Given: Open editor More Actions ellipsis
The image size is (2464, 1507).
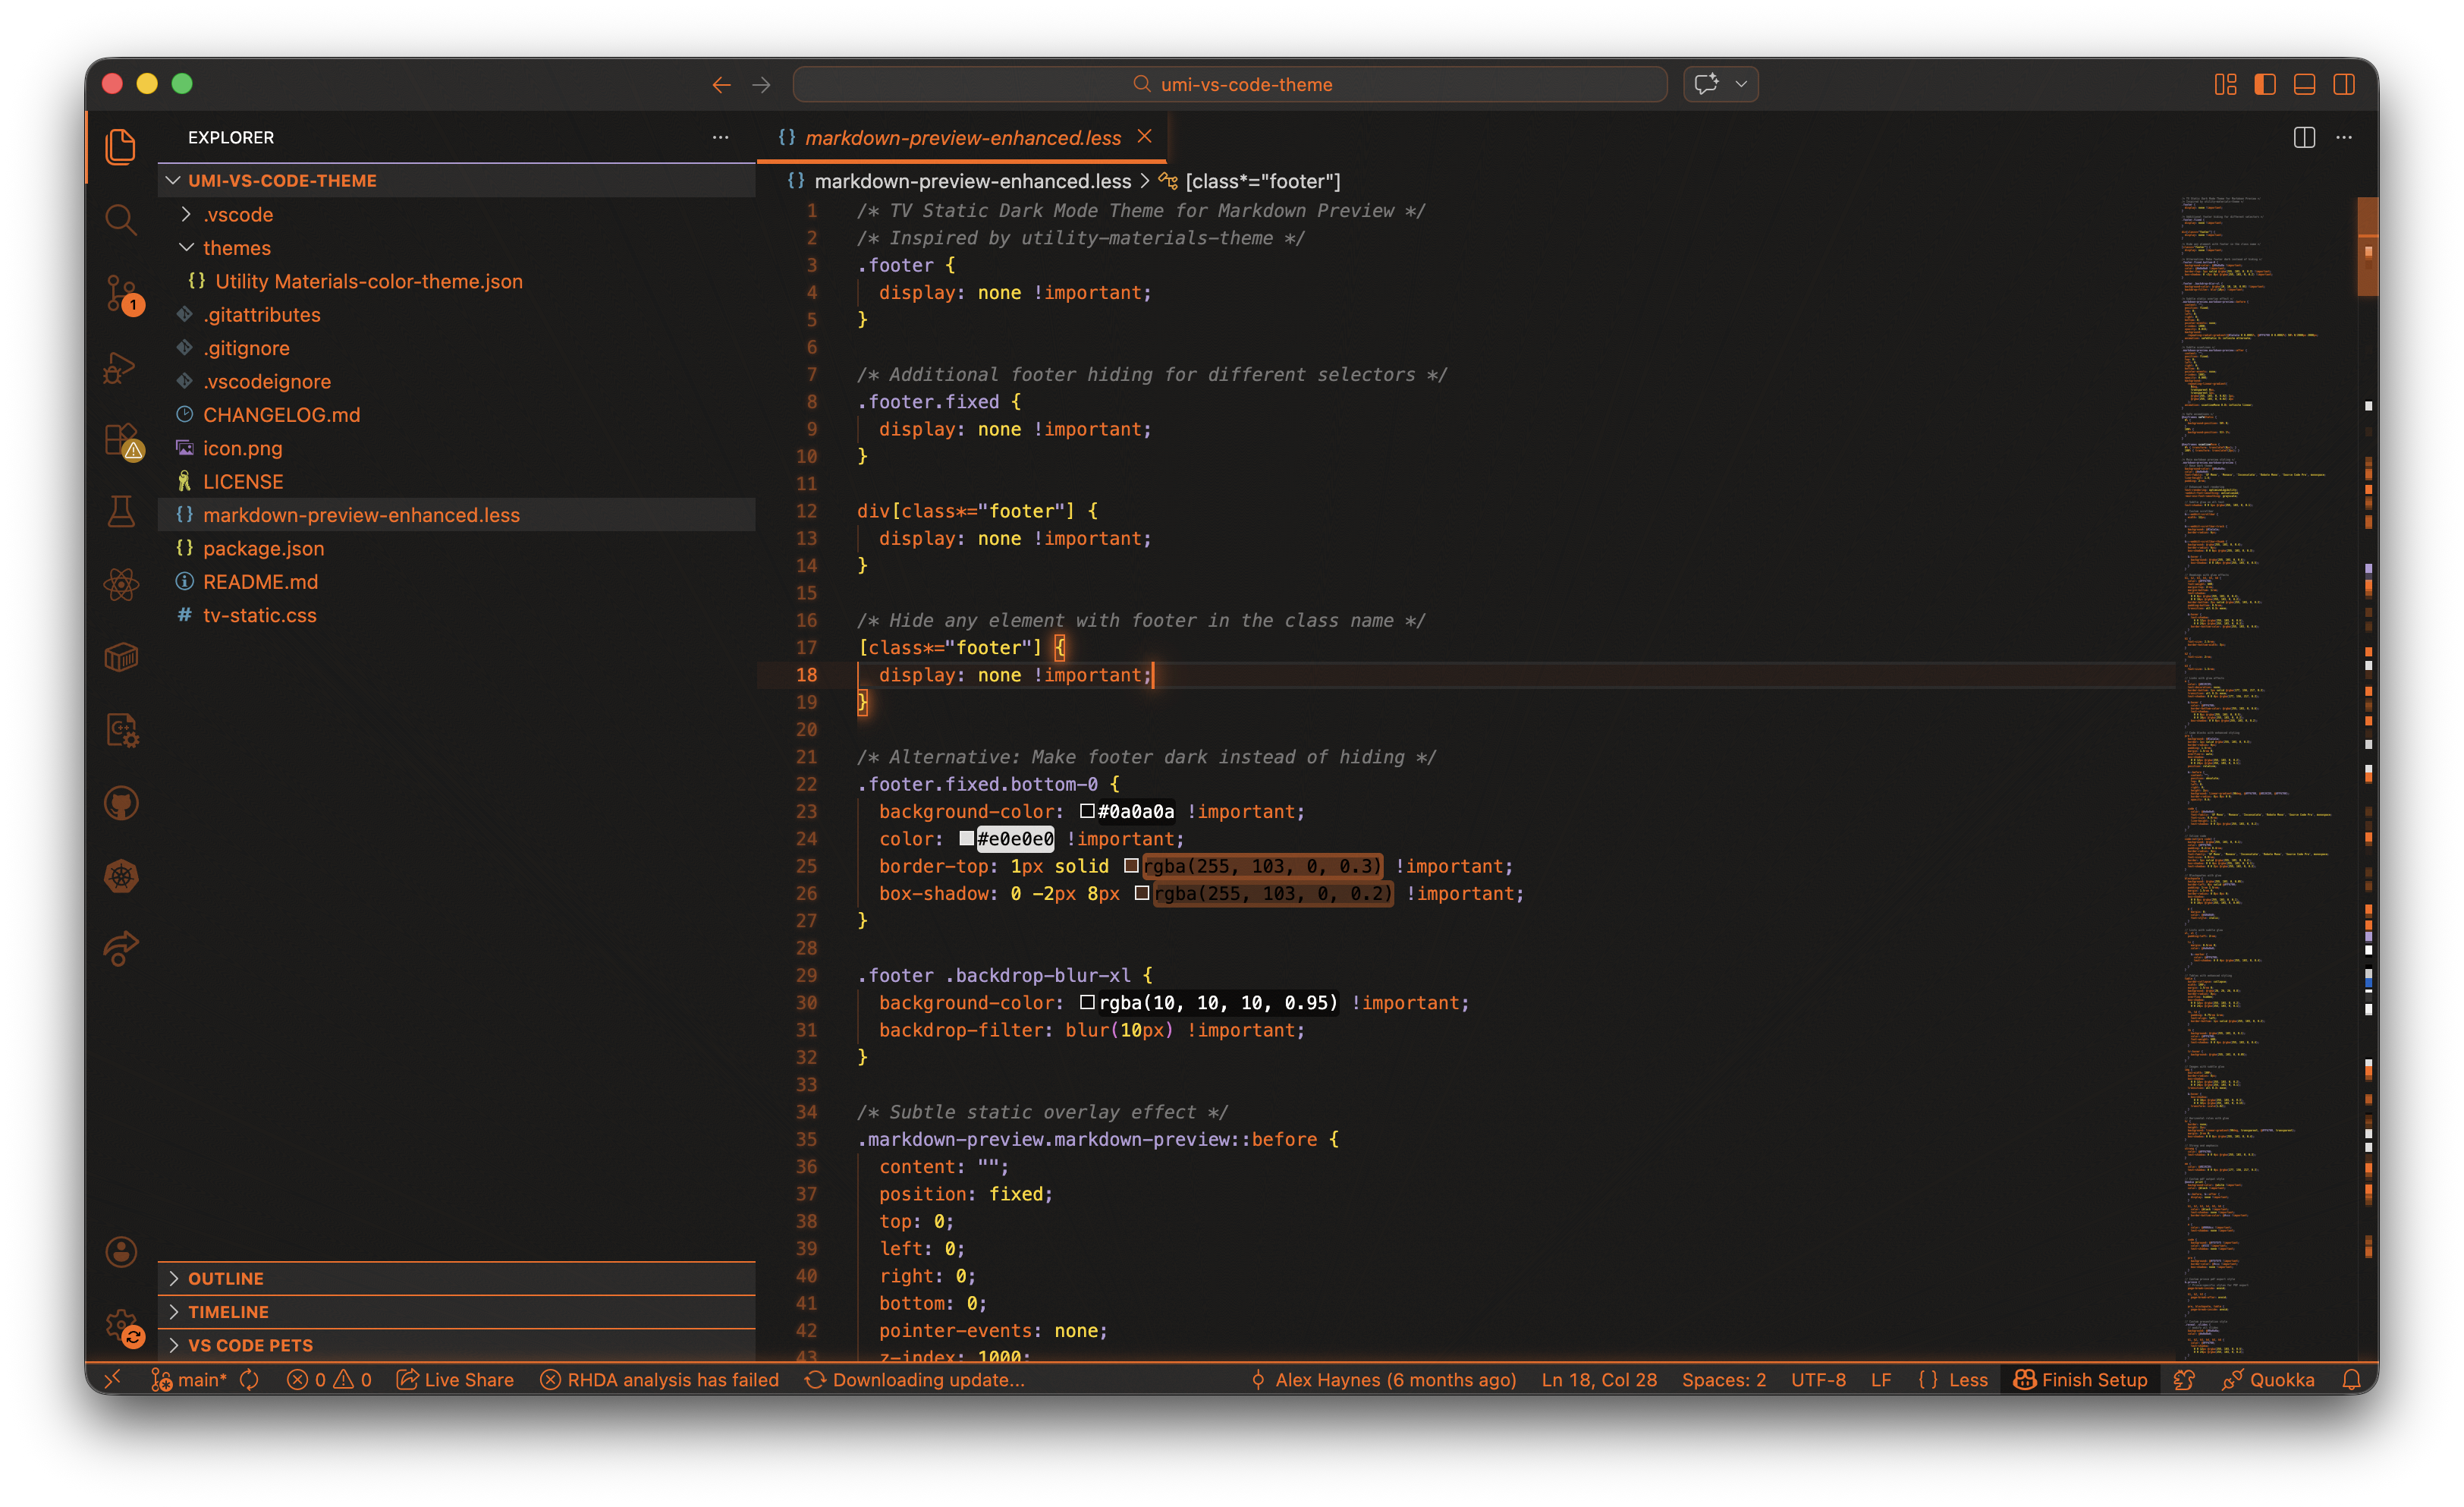Looking at the screenshot, I should coord(2344,137).
